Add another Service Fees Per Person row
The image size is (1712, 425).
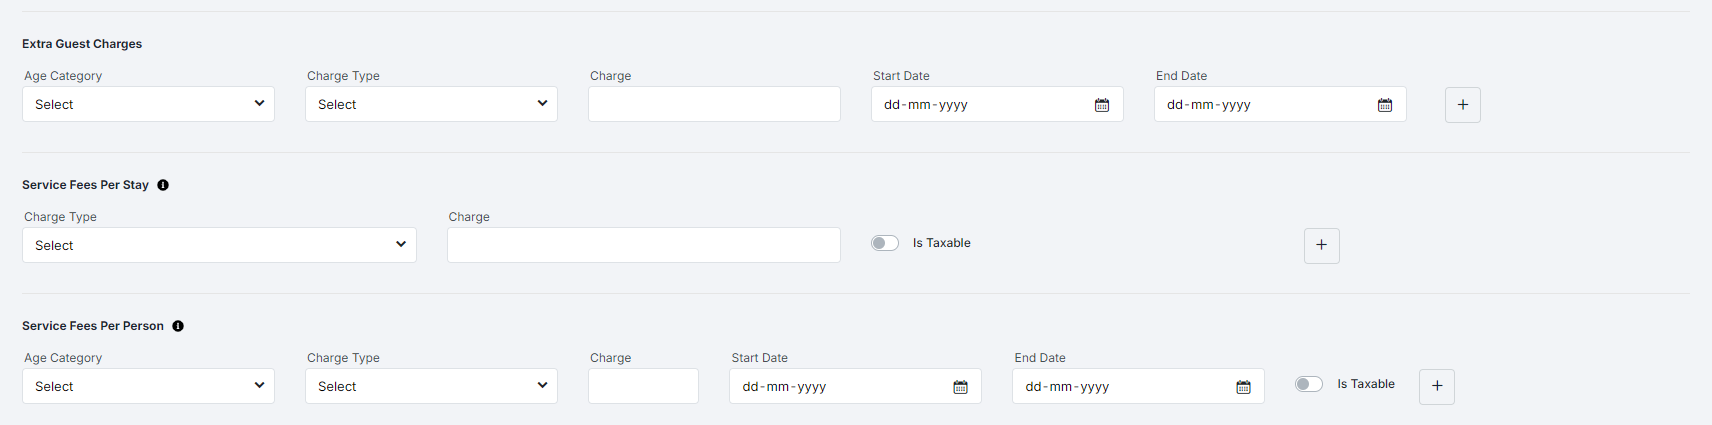click(x=1436, y=387)
